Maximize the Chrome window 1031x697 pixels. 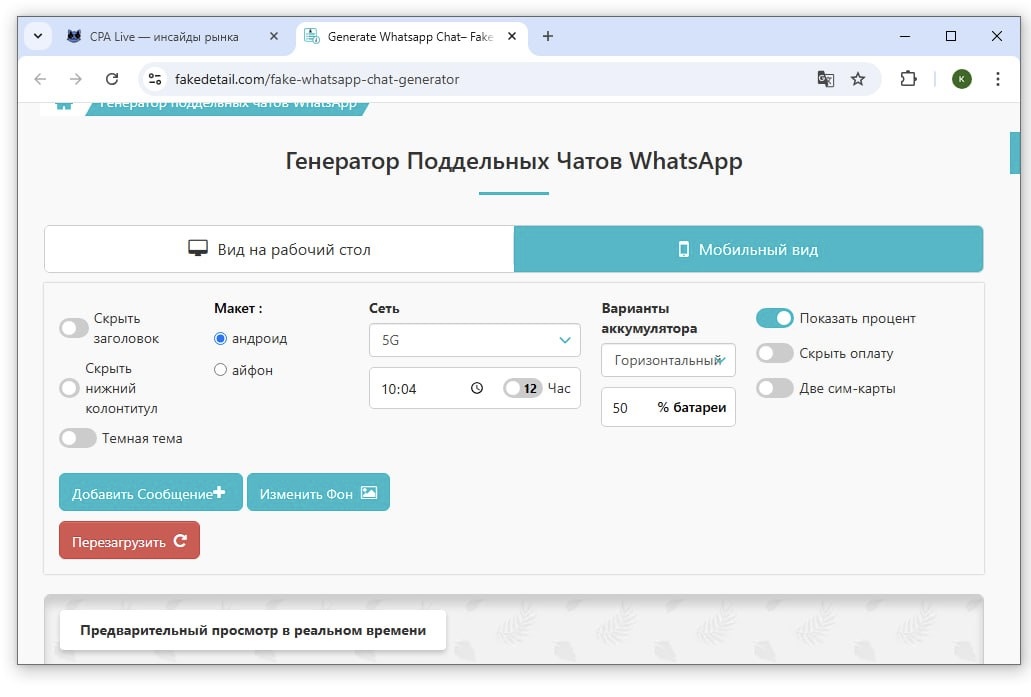click(x=951, y=36)
